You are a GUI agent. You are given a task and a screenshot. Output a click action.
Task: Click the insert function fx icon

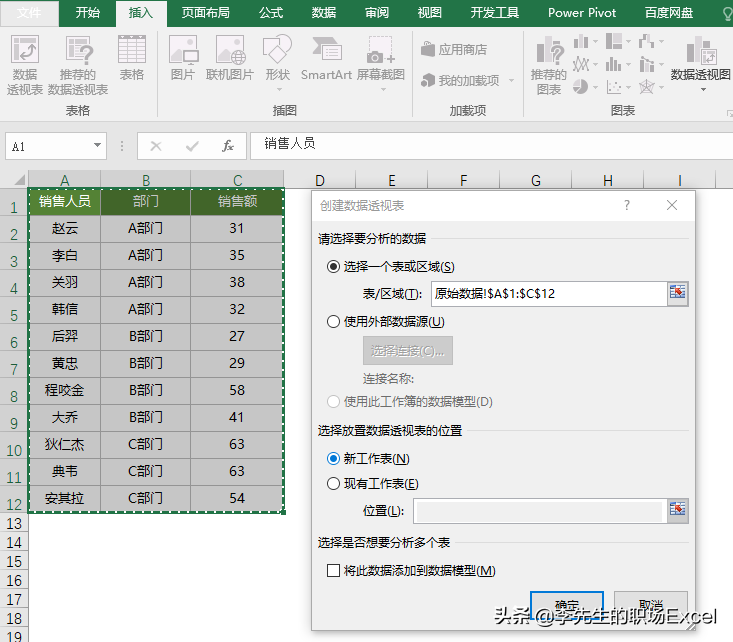228,146
